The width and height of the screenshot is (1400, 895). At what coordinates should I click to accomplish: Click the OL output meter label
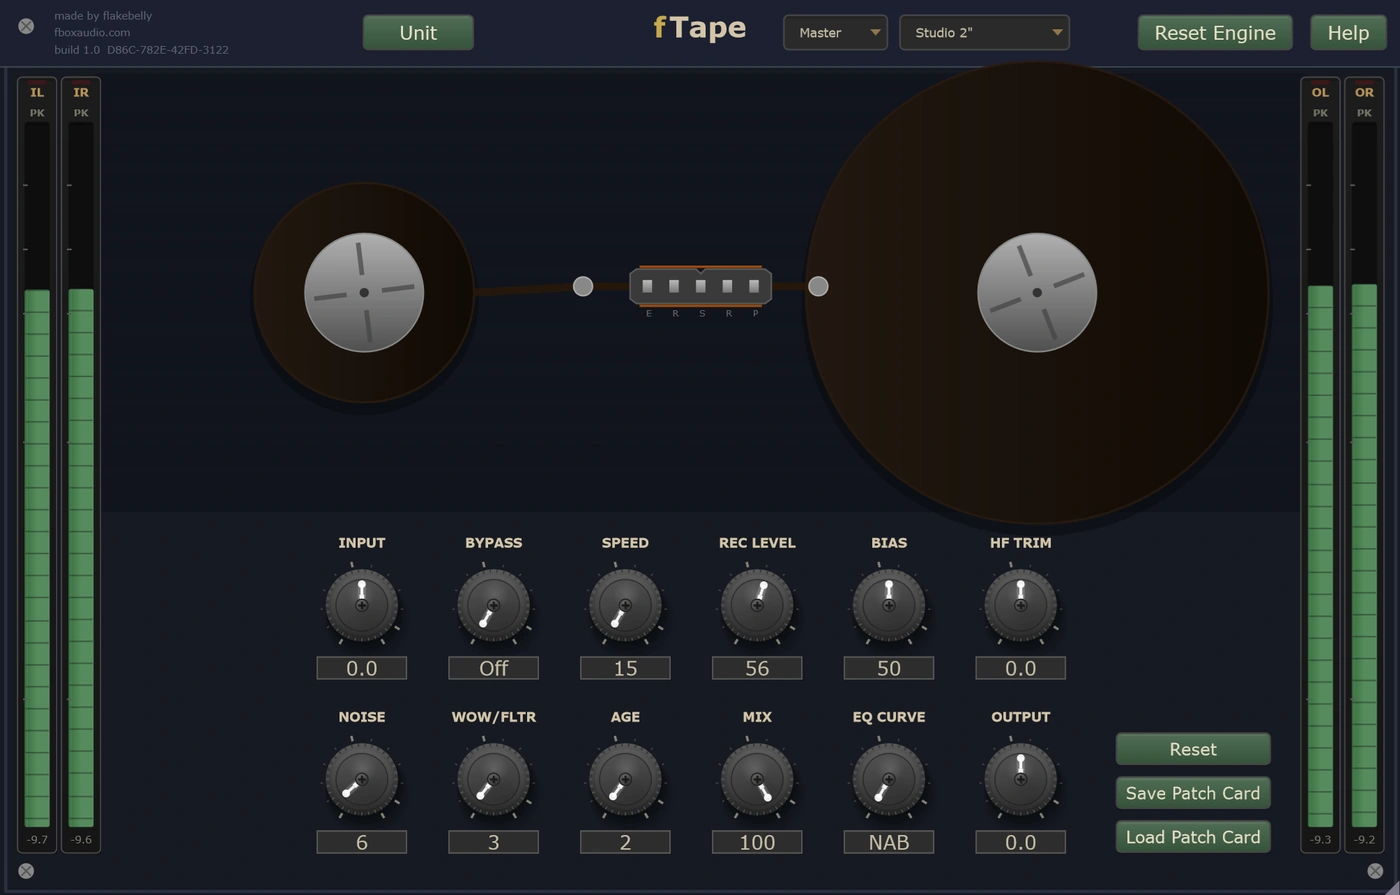(x=1320, y=92)
